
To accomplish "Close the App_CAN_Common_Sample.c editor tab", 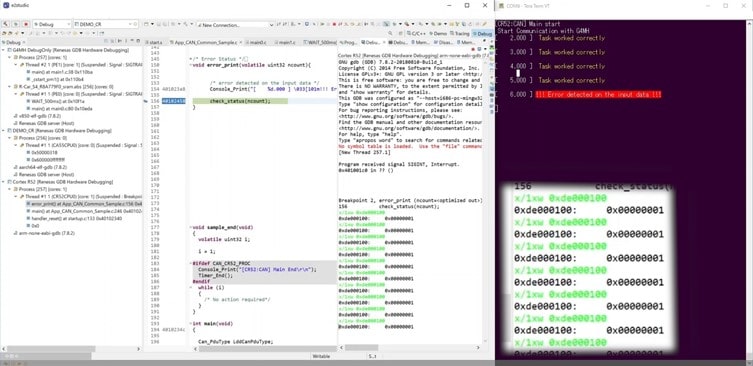I will [x=240, y=42].
